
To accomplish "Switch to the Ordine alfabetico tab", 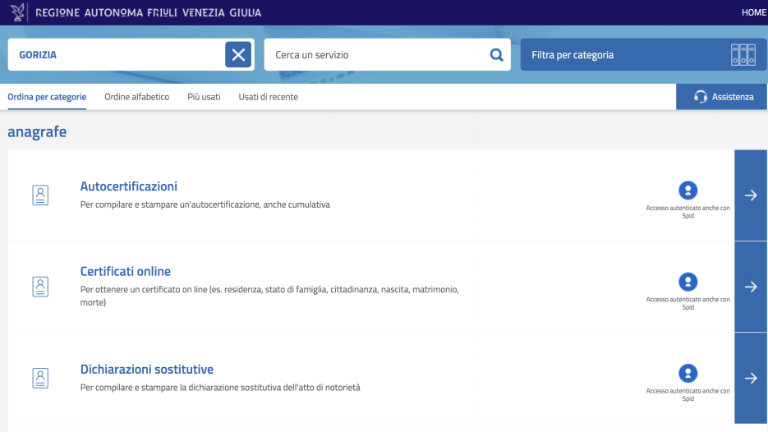I will (137, 97).
